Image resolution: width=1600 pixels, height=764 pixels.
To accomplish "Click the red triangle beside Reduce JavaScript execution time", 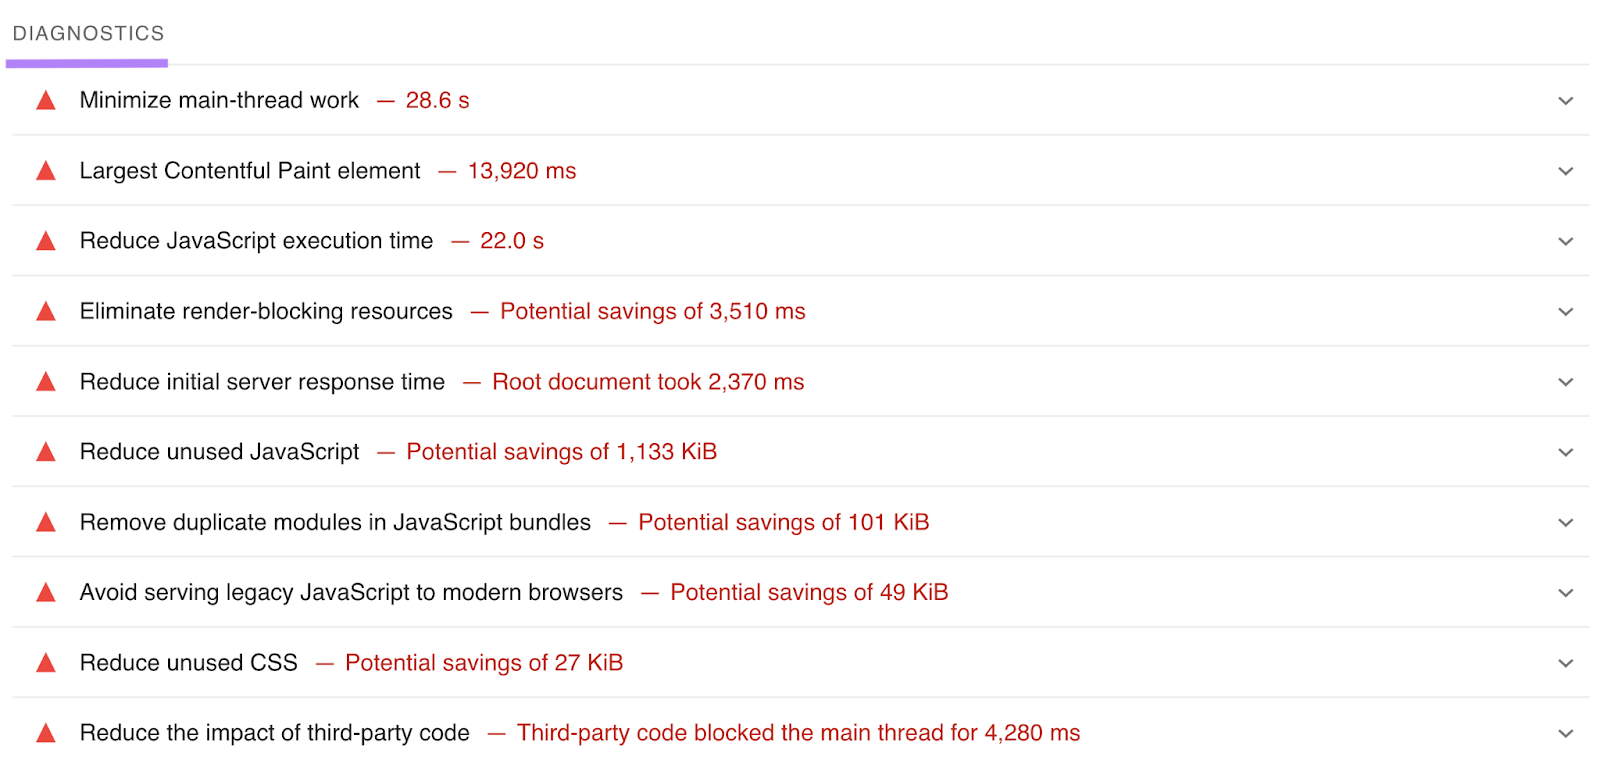I will (46, 241).
